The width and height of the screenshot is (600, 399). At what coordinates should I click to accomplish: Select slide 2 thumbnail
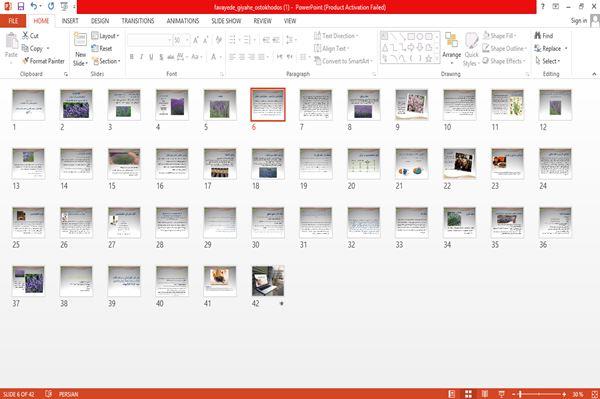[76, 105]
